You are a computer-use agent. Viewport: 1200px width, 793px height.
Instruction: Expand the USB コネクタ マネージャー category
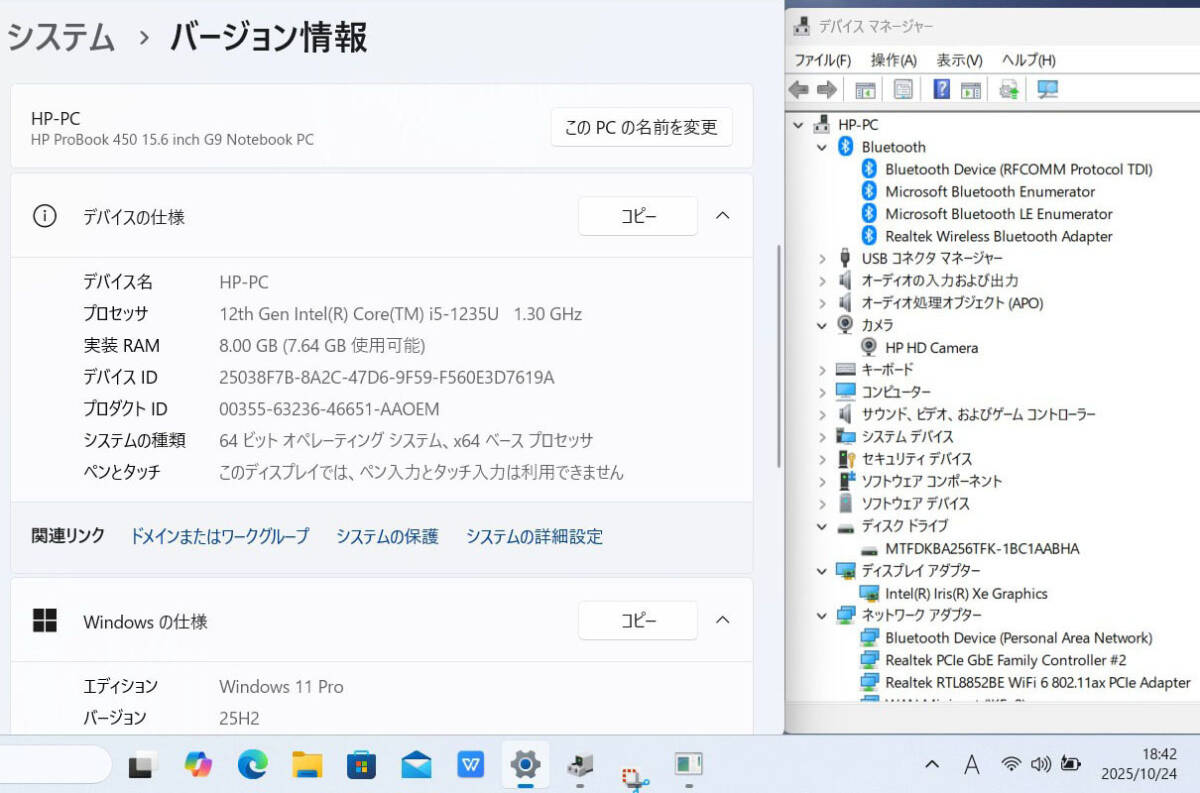[x=822, y=259]
